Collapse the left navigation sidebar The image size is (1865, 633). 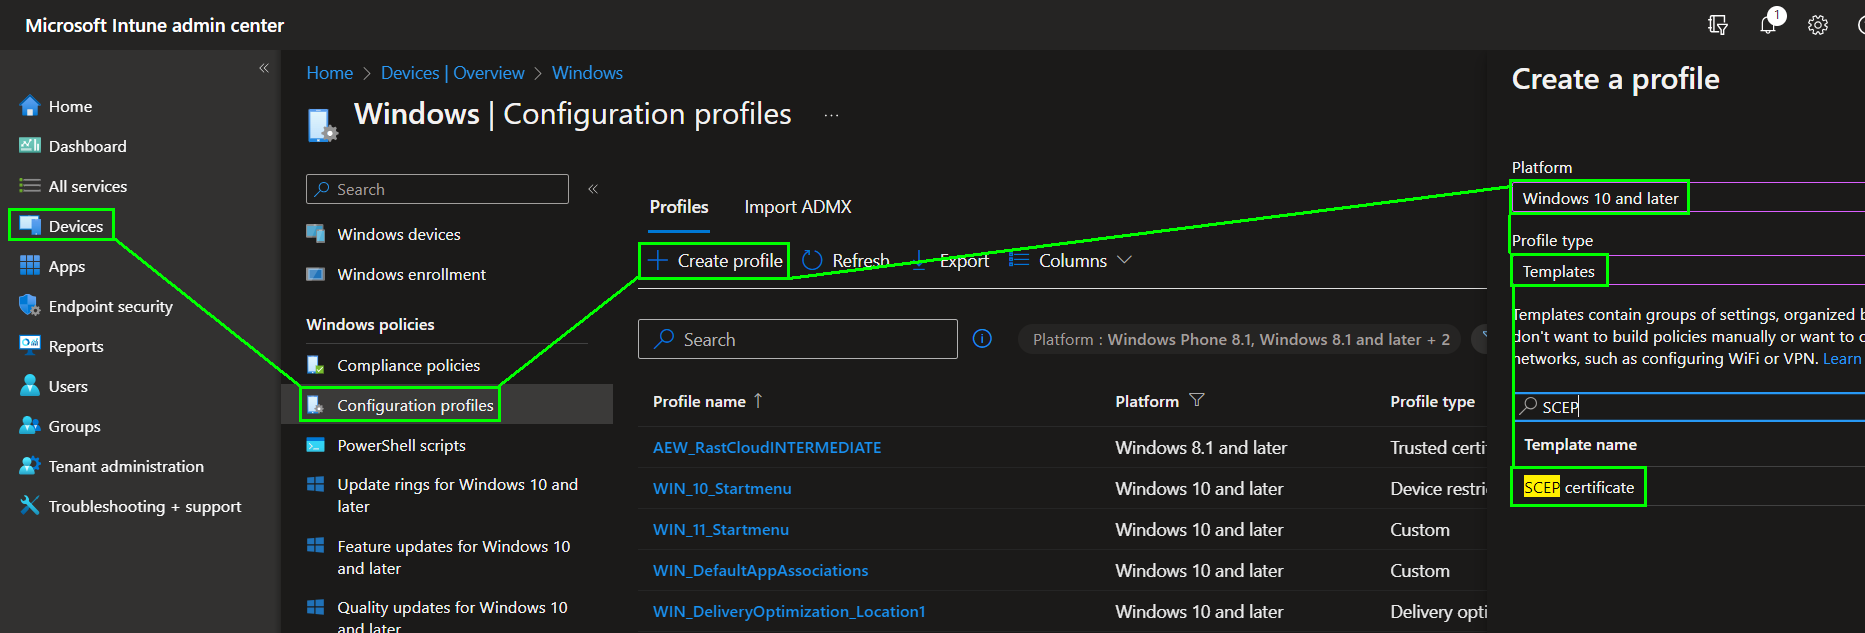click(264, 68)
